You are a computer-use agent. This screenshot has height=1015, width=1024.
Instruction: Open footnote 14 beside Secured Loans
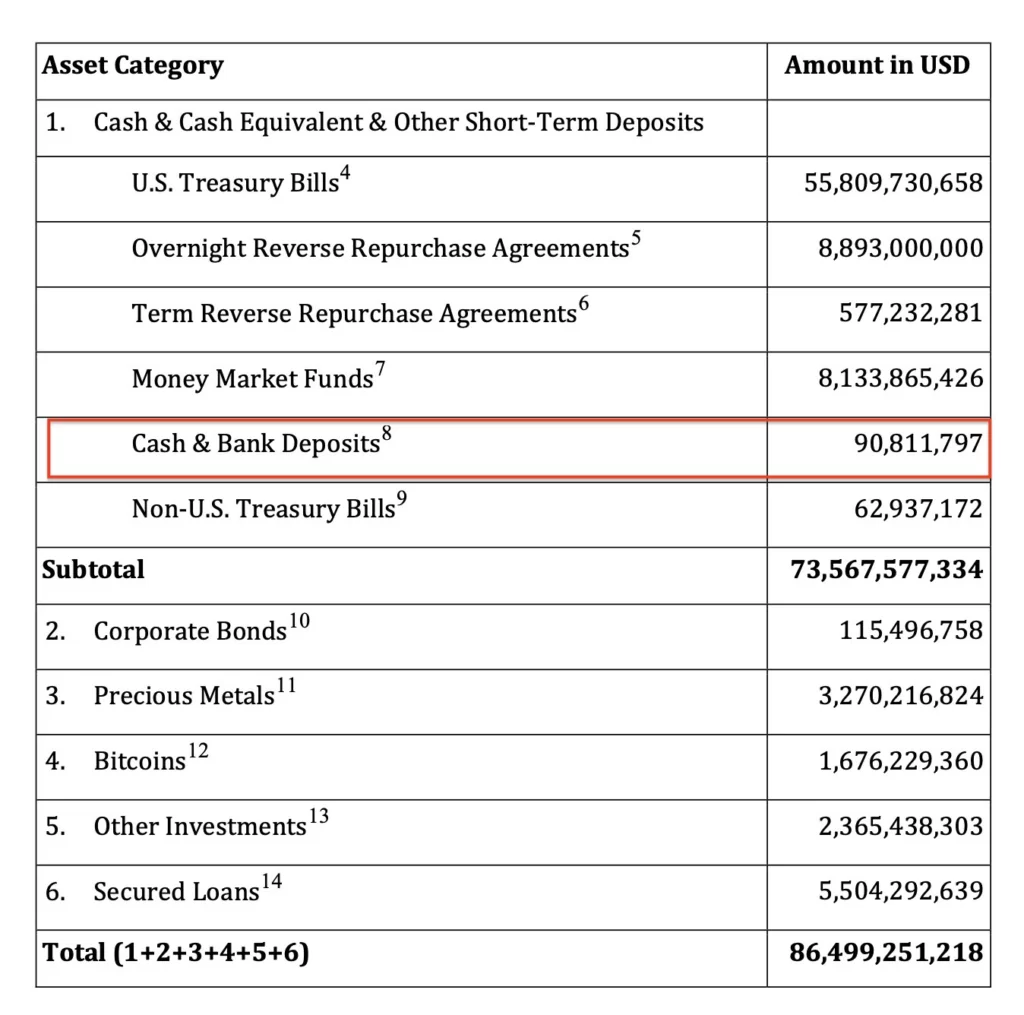271,882
